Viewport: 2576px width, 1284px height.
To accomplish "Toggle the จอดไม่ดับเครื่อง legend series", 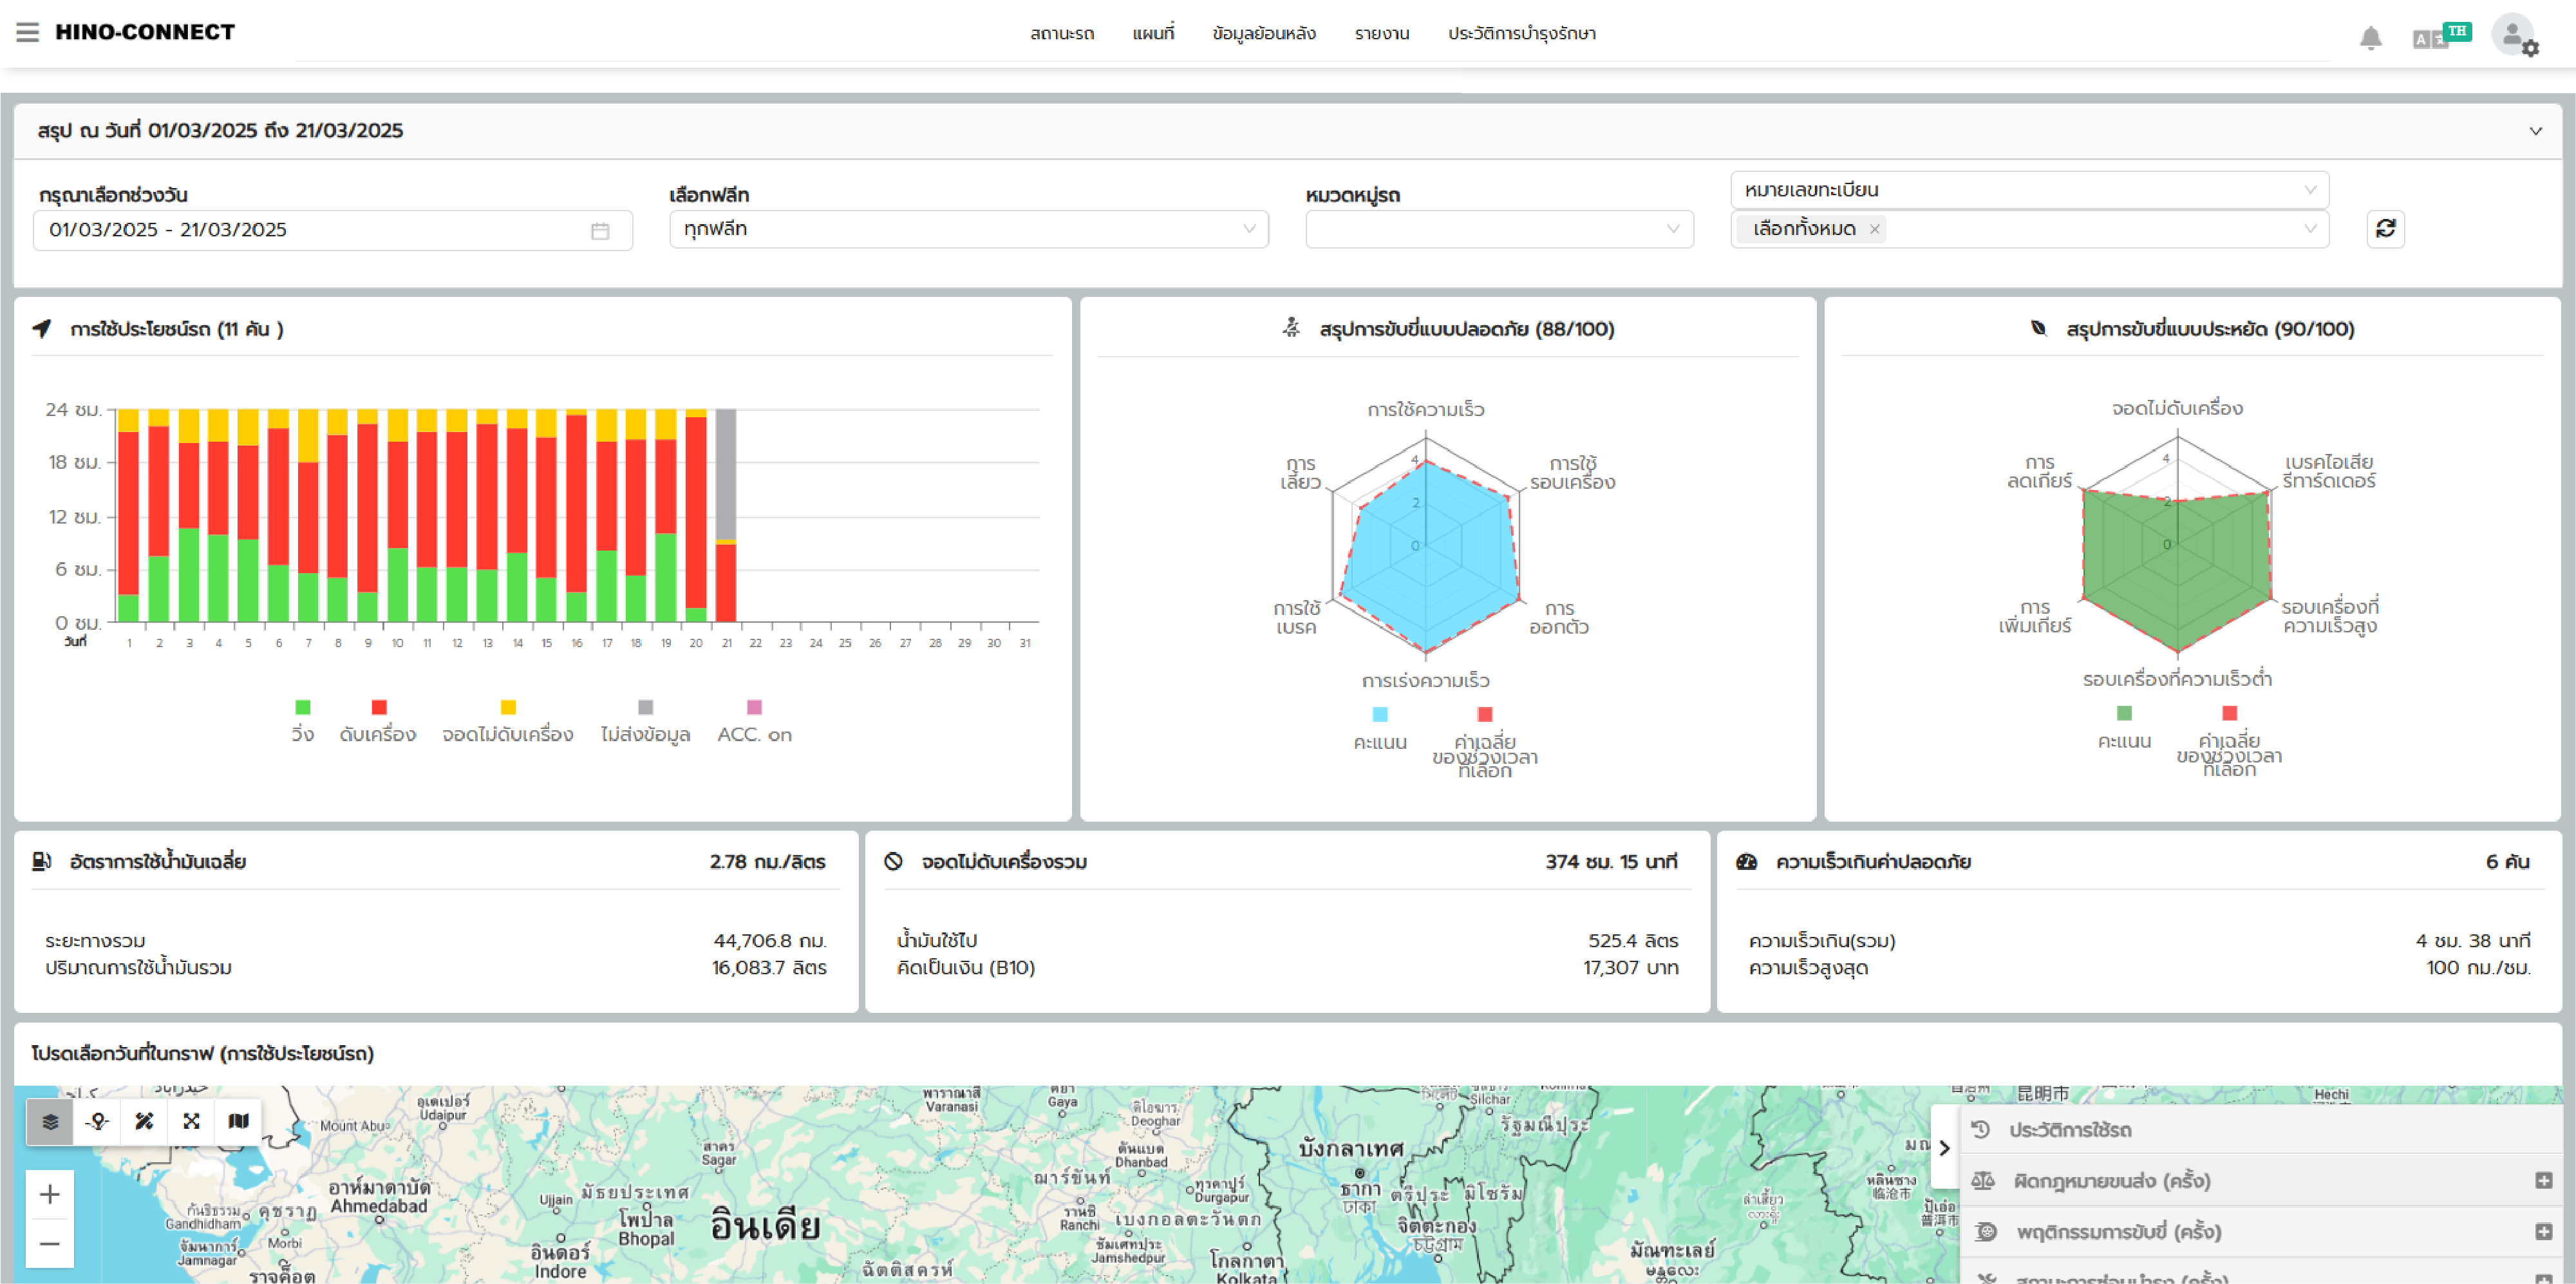I will (508, 721).
